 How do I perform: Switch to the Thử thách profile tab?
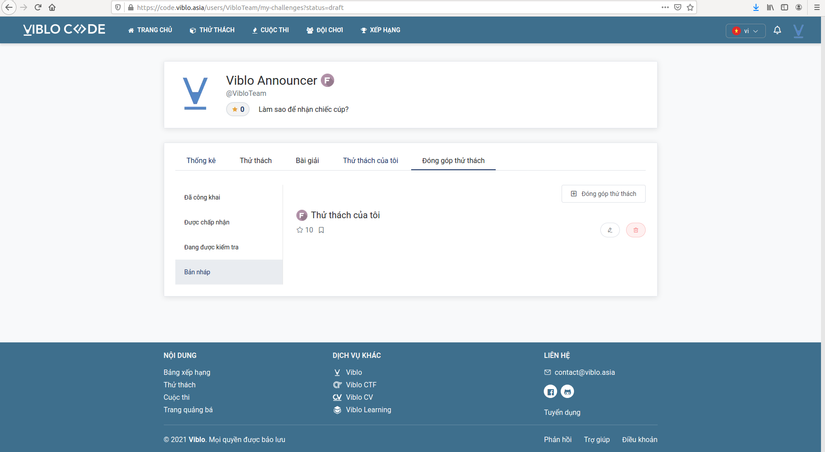pos(256,160)
